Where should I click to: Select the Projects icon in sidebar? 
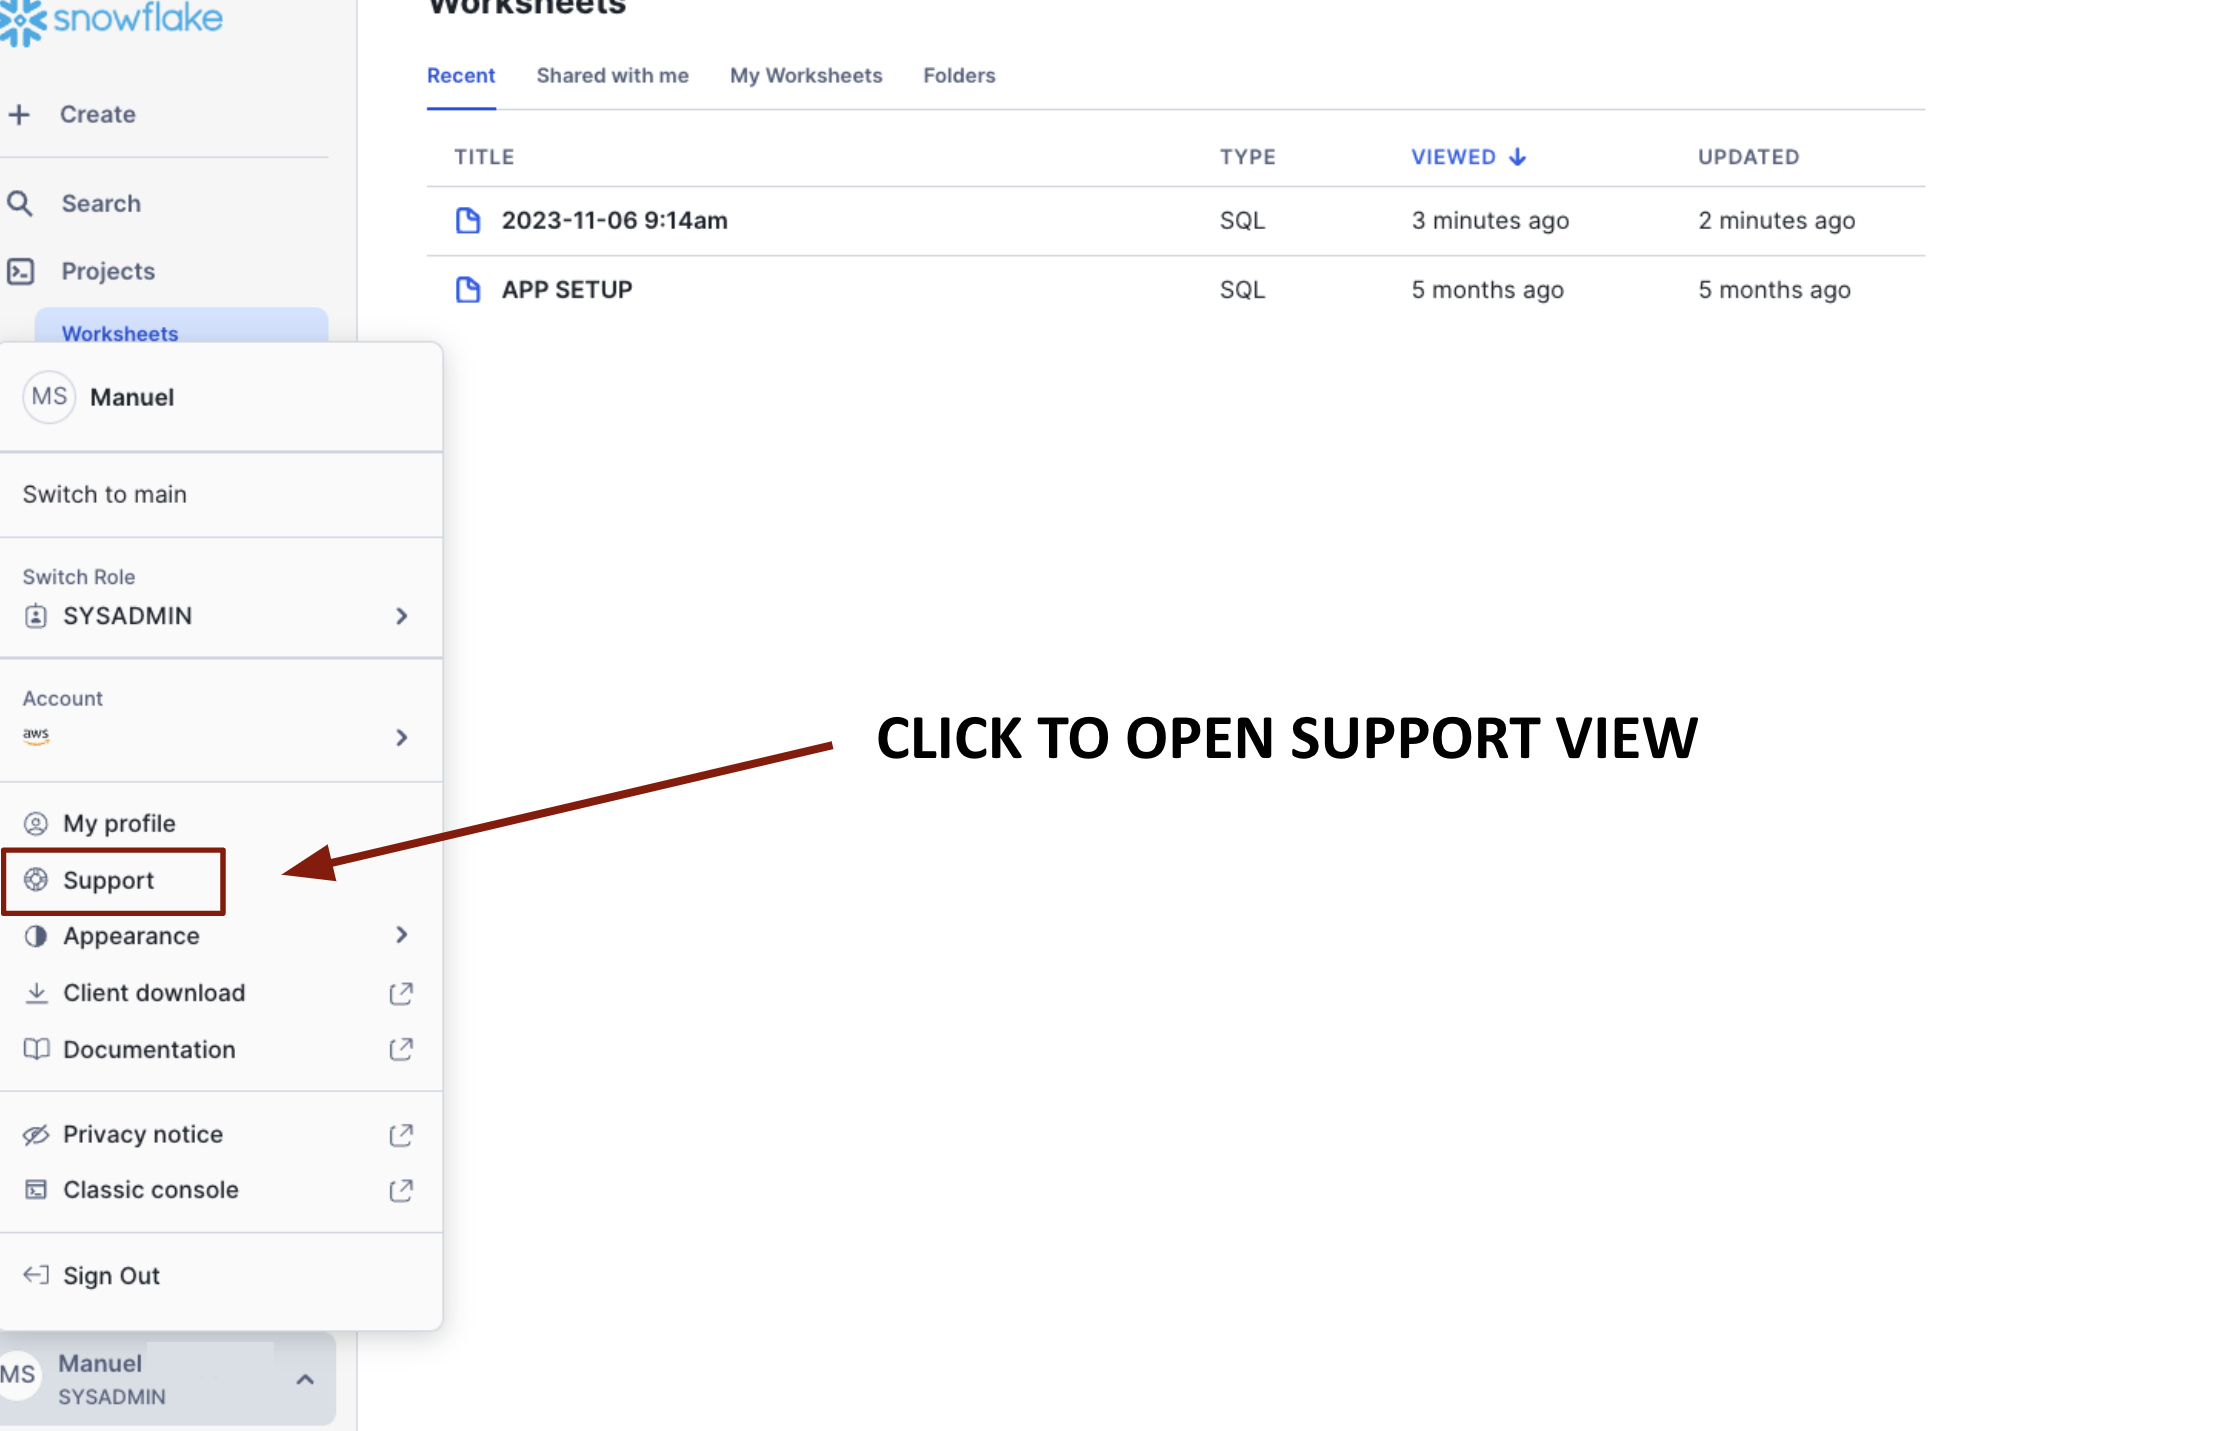coord(22,271)
